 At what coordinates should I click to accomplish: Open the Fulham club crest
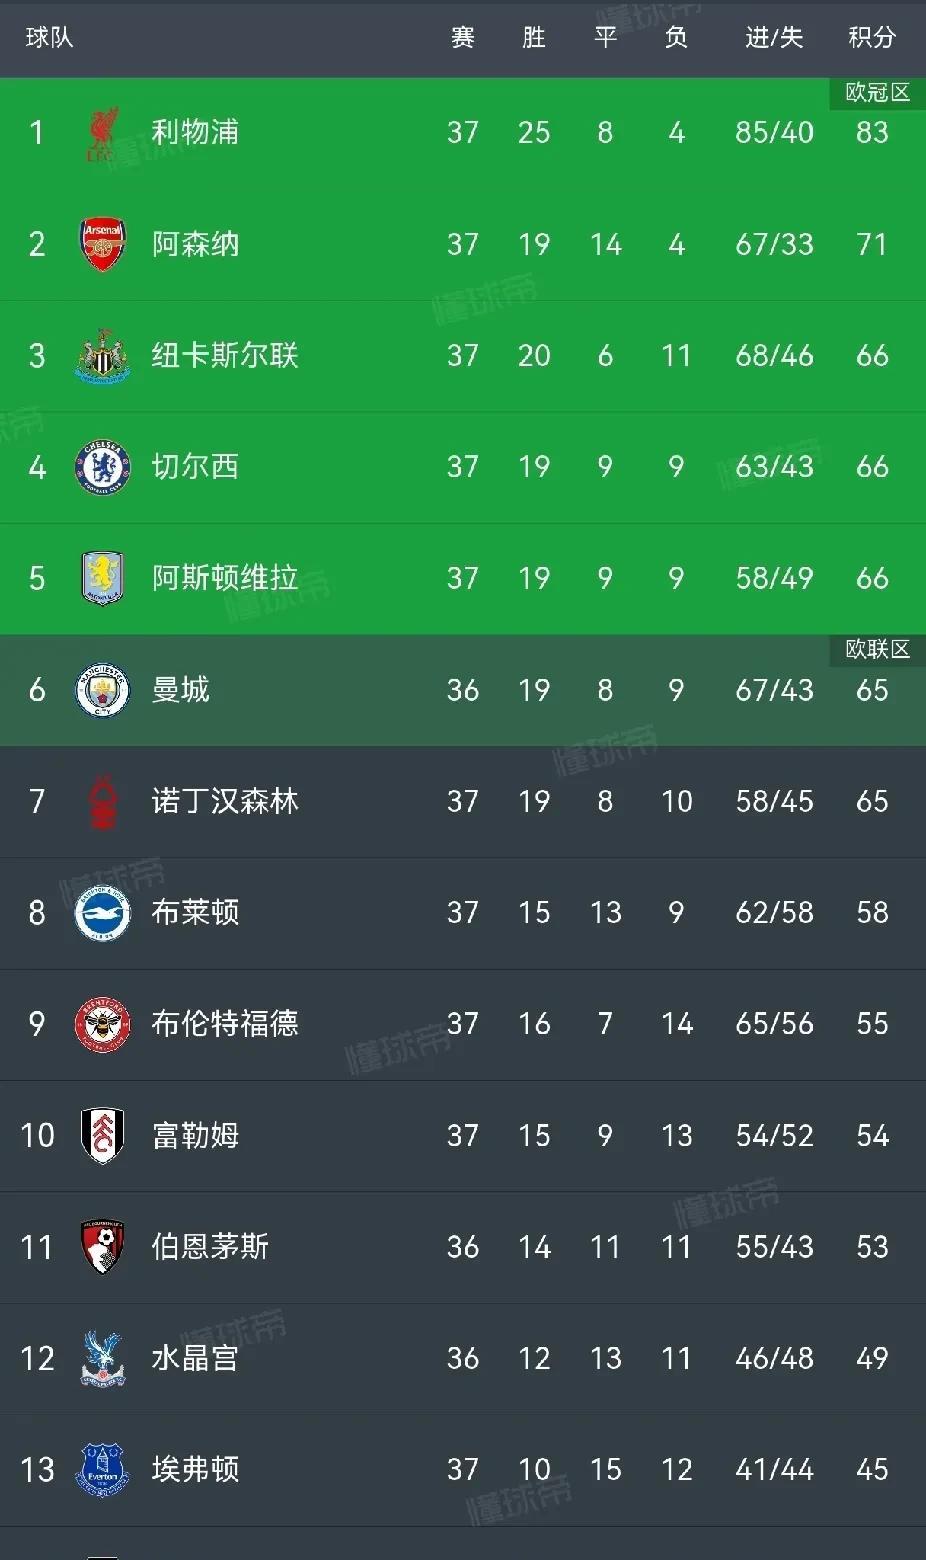click(x=102, y=1135)
